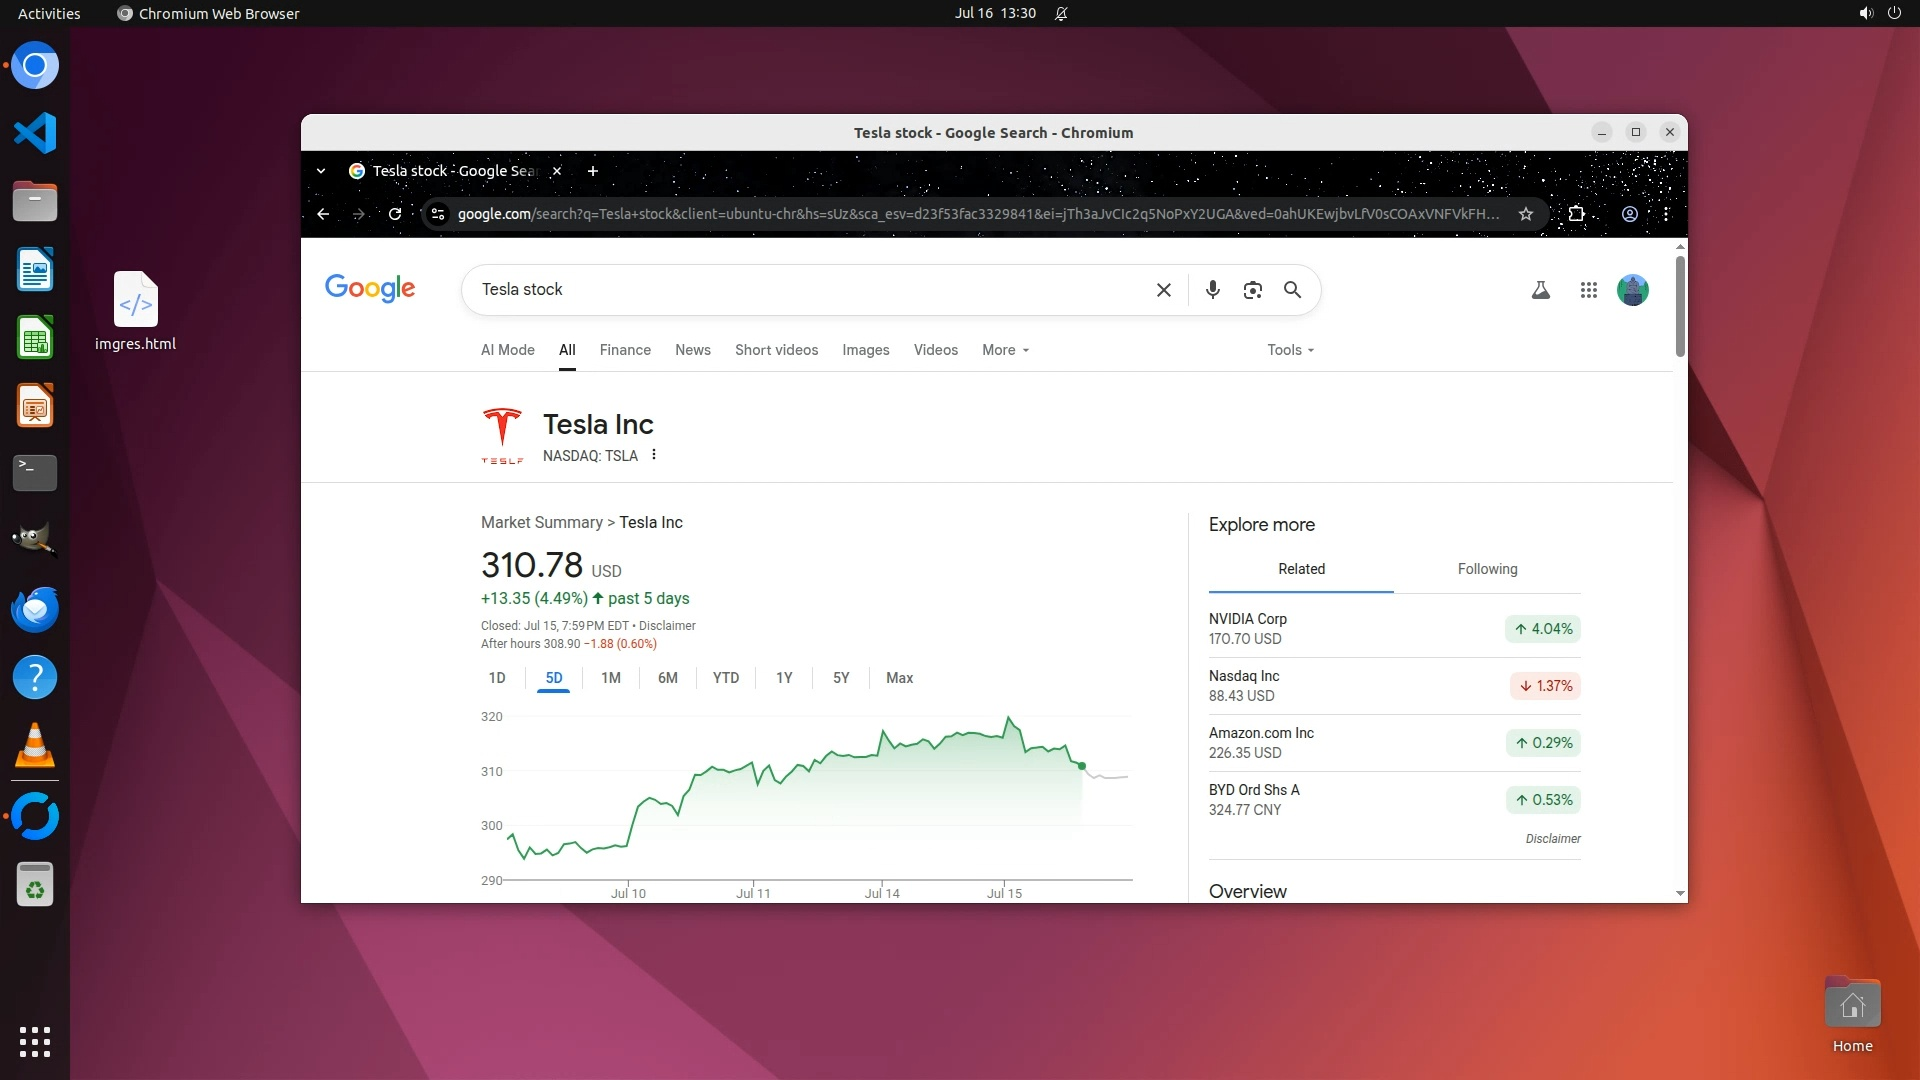
Task: Click the Market Summary breadcrumb link
Action: pyautogui.click(x=541, y=522)
